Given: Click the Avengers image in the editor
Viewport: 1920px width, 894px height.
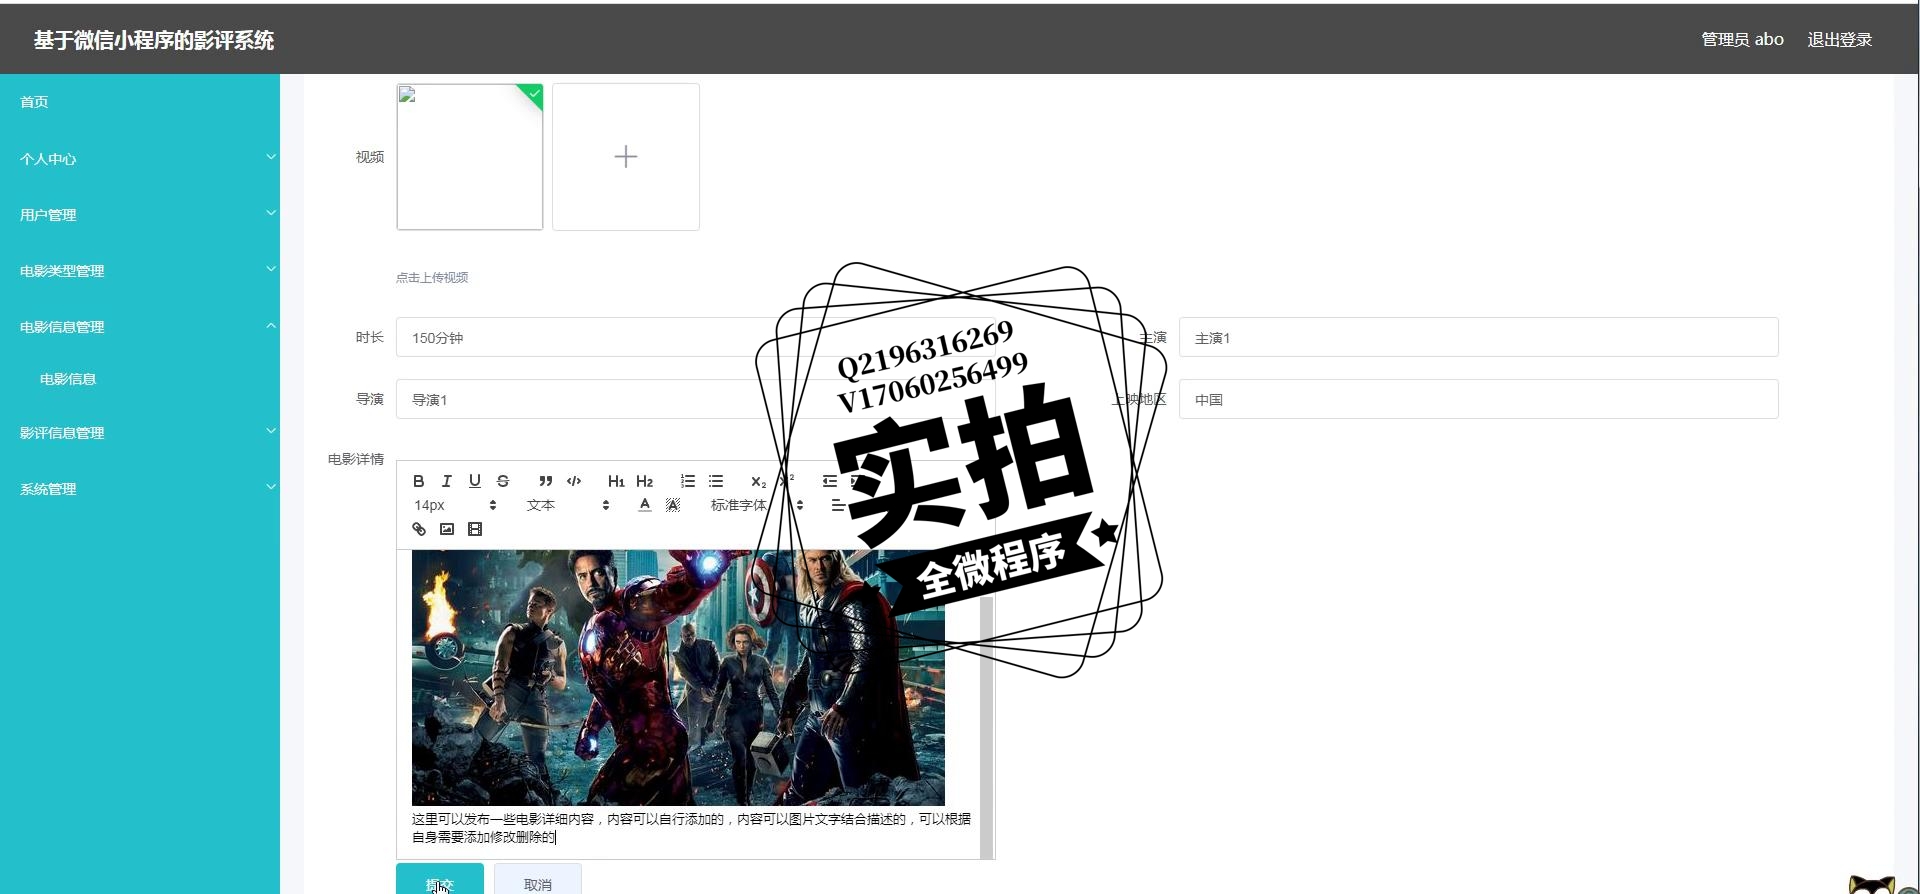Looking at the screenshot, I should click(x=678, y=677).
